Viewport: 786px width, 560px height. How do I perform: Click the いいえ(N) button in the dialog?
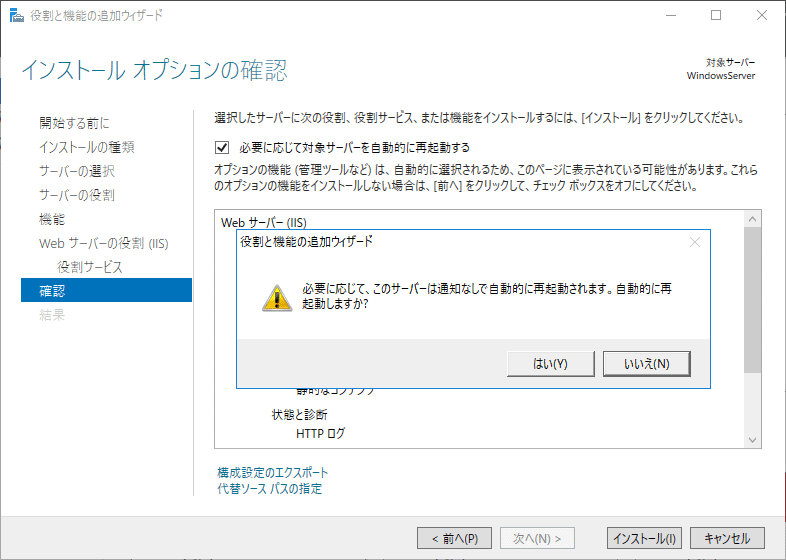coord(646,363)
